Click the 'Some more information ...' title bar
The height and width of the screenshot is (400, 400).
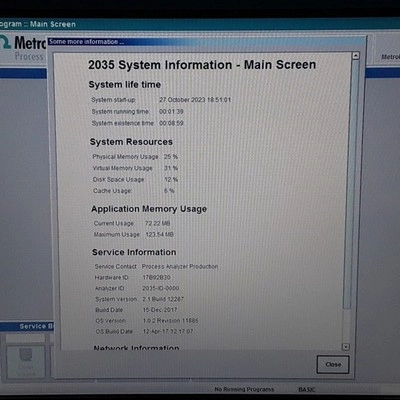click(x=206, y=42)
